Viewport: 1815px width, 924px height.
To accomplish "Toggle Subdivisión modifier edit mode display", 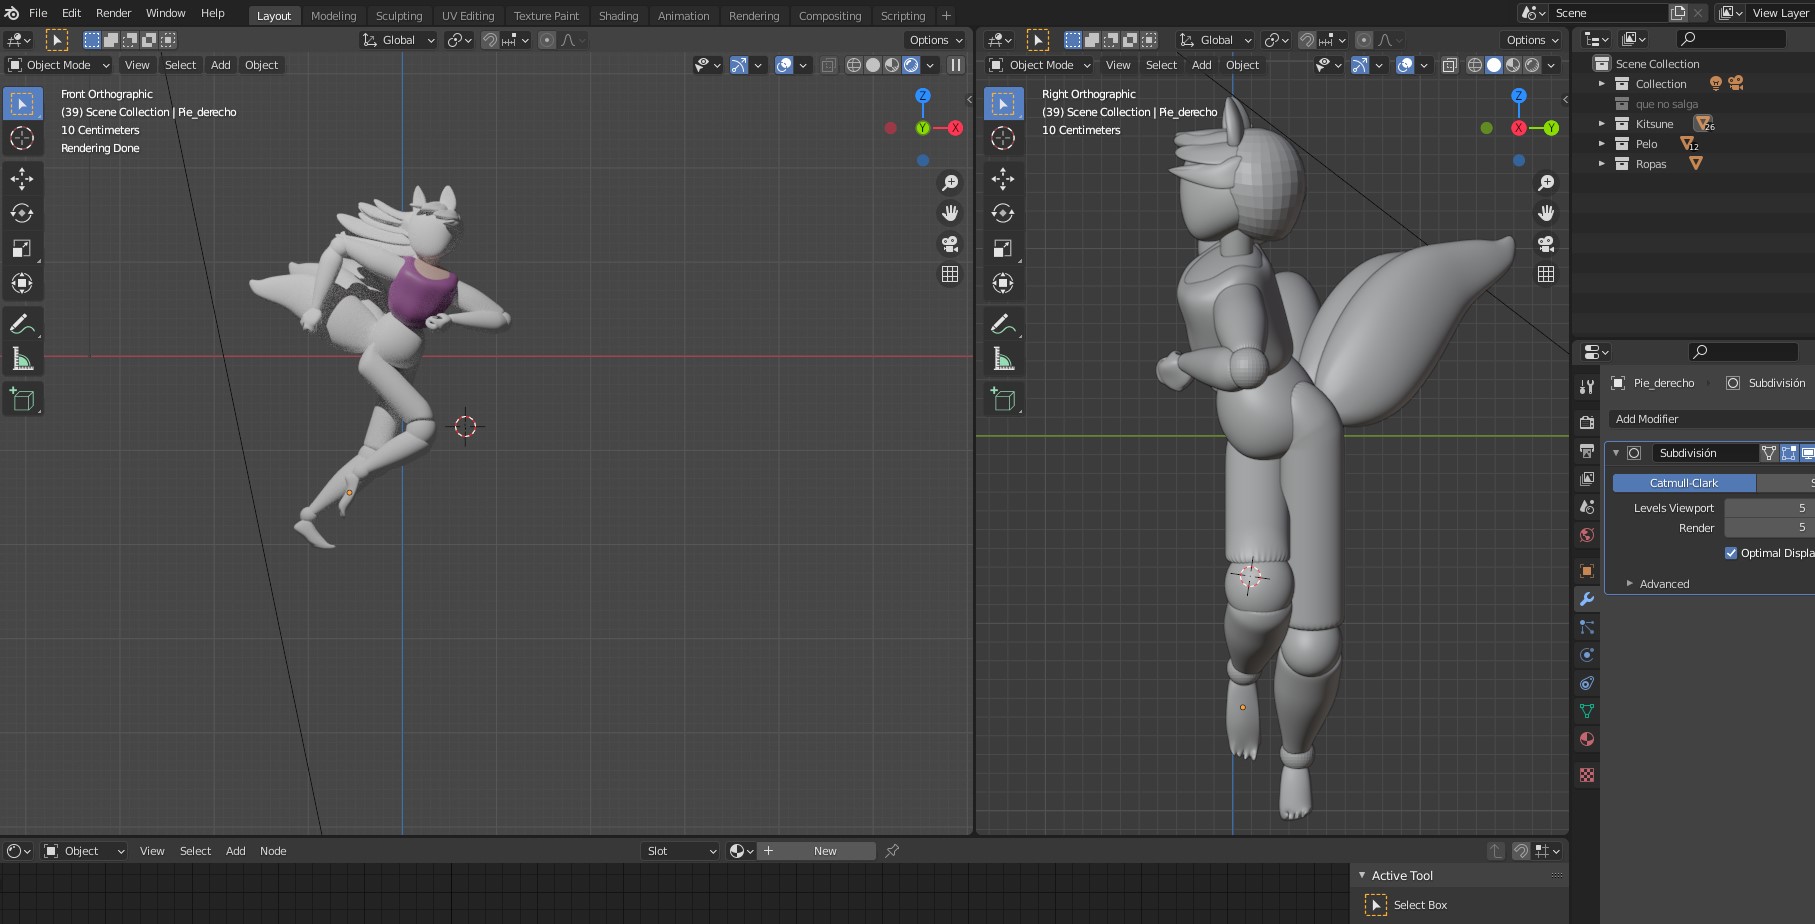I will [x=1789, y=453].
